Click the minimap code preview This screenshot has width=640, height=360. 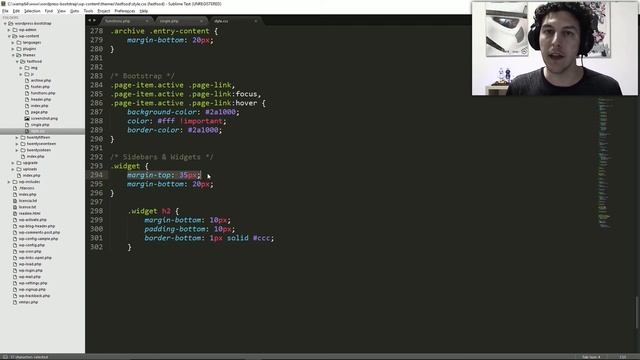605,162
